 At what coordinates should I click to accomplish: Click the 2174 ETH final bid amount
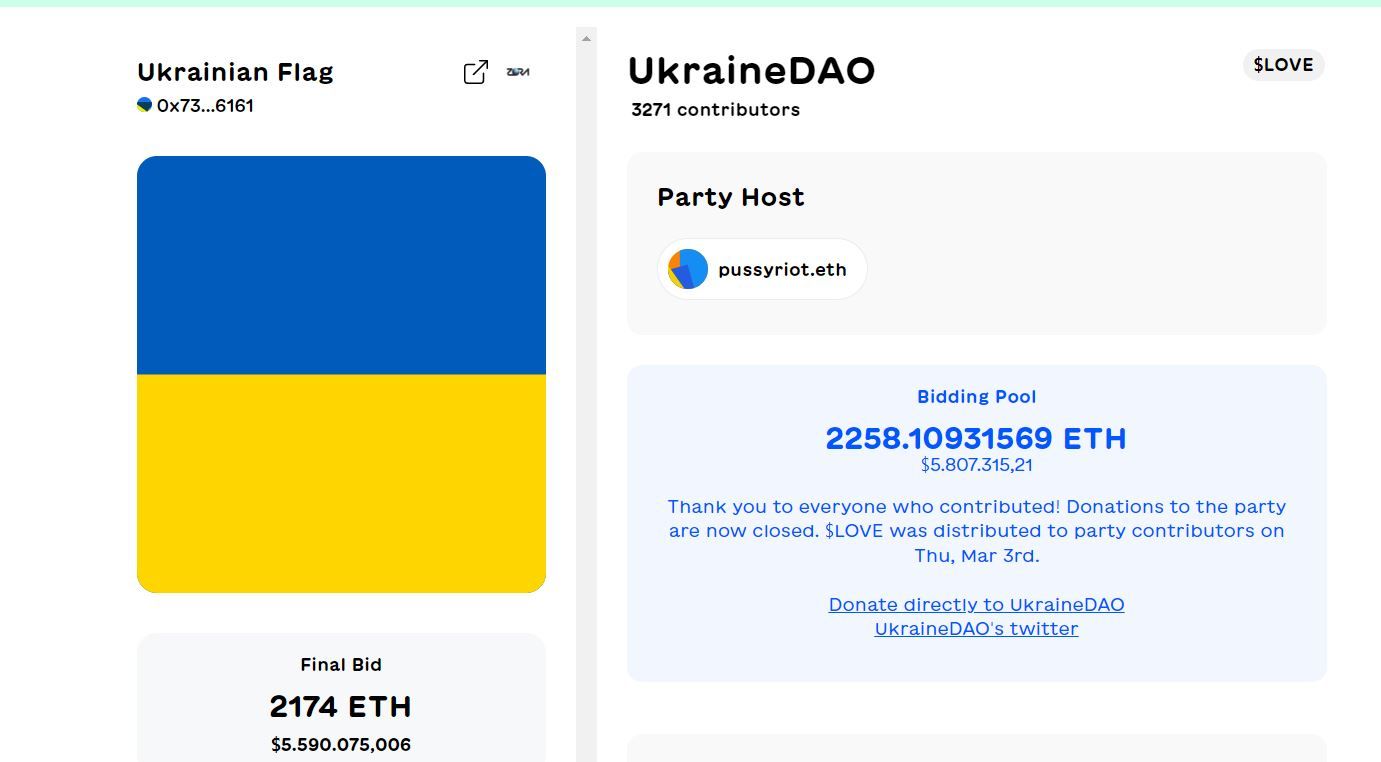[341, 707]
